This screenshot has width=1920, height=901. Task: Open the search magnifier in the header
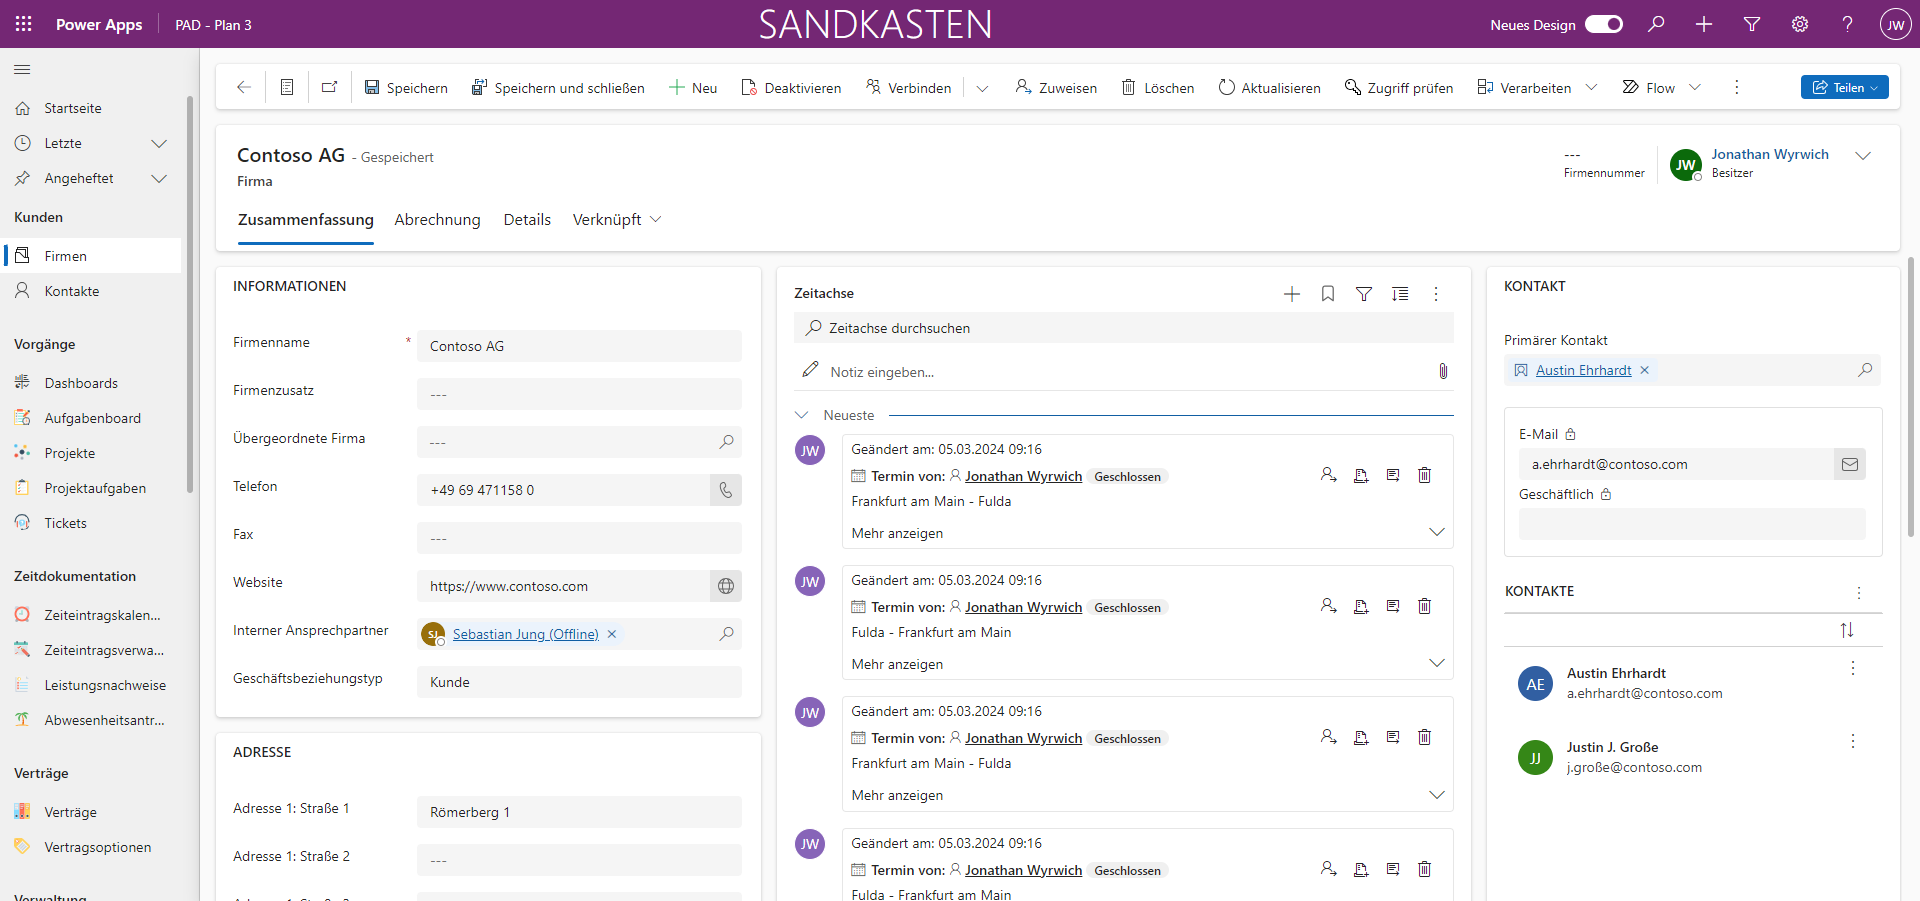(x=1656, y=24)
